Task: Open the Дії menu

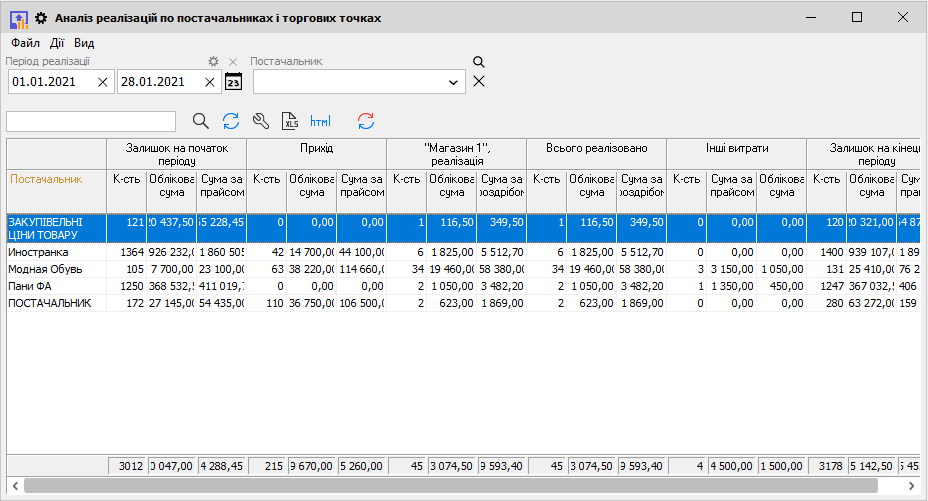Action: tap(57, 43)
